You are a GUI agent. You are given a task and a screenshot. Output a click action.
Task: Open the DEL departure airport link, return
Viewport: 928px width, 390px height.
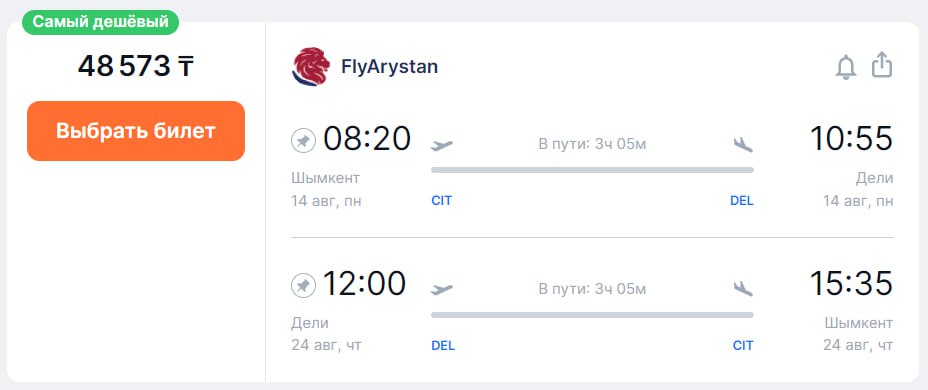pos(443,346)
